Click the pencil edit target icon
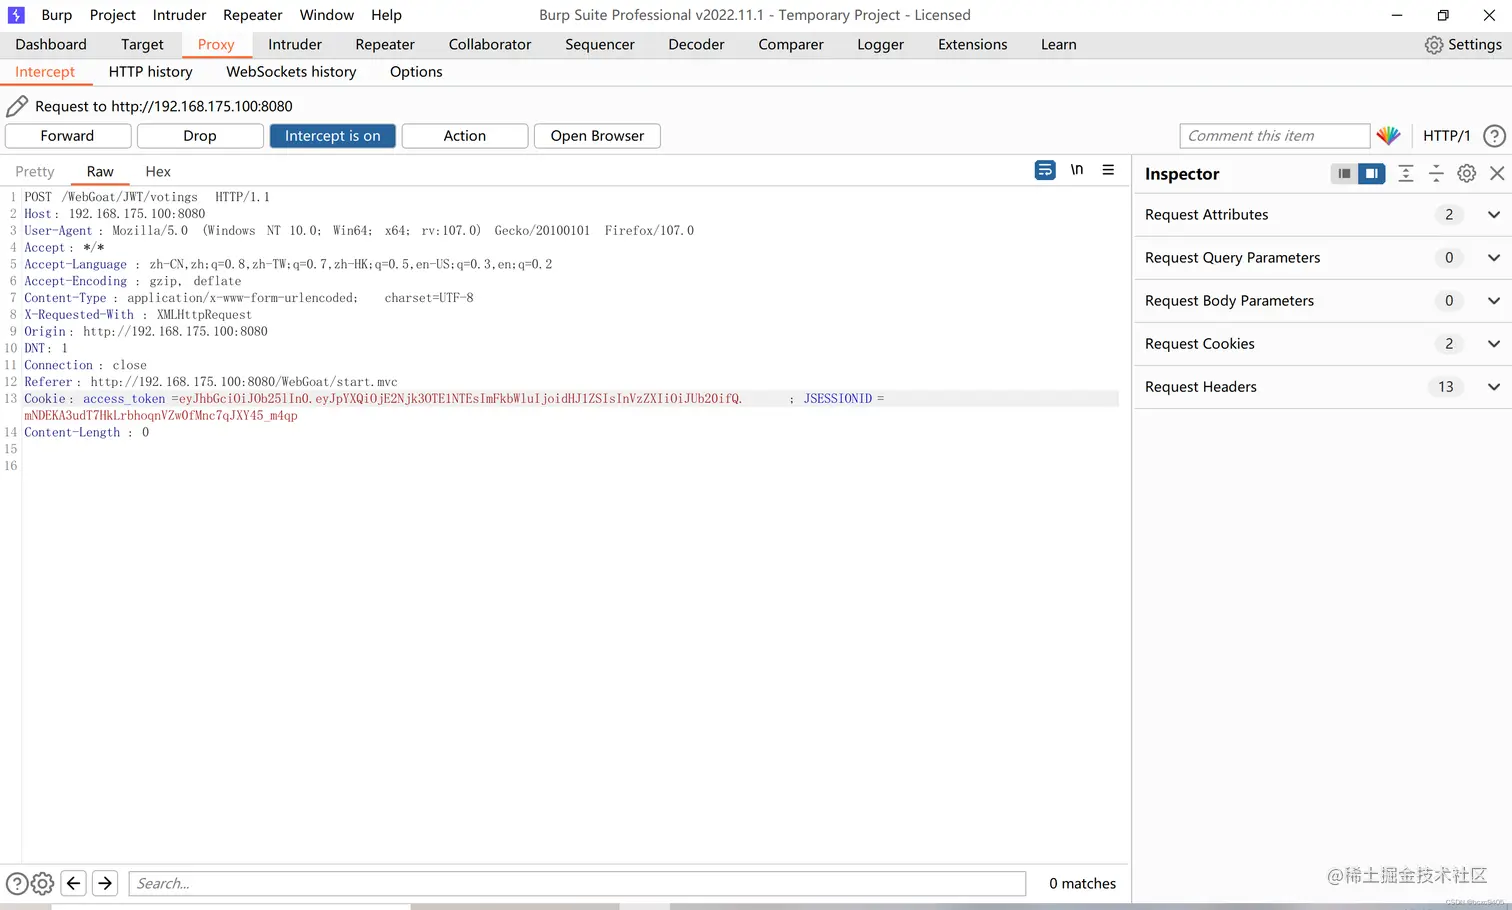 click(x=17, y=106)
